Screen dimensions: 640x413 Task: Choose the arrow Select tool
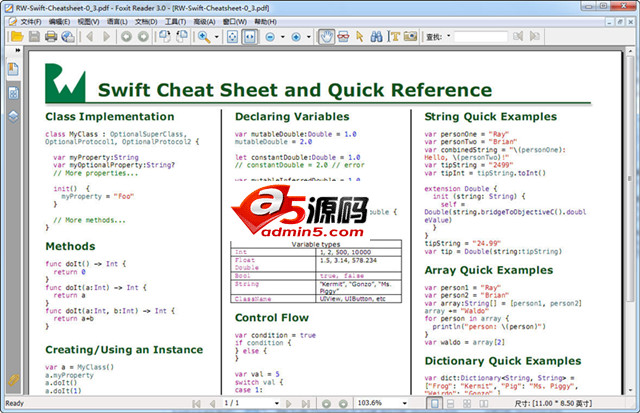pos(360,37)
